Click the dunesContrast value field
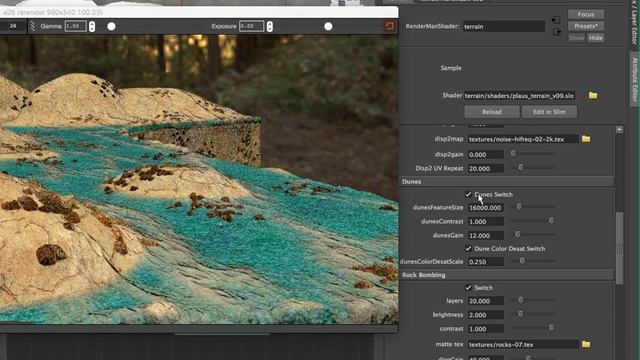 click(486, 222)
